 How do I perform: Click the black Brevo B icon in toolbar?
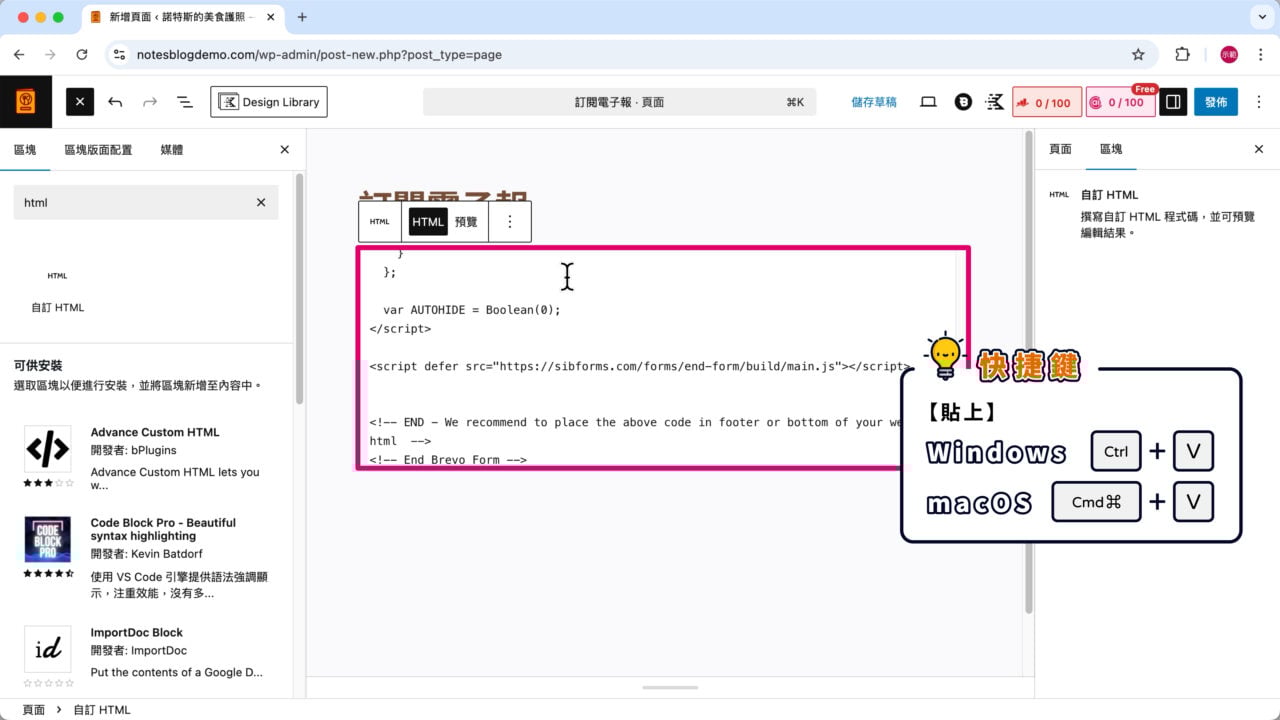(x=961, y=101)
